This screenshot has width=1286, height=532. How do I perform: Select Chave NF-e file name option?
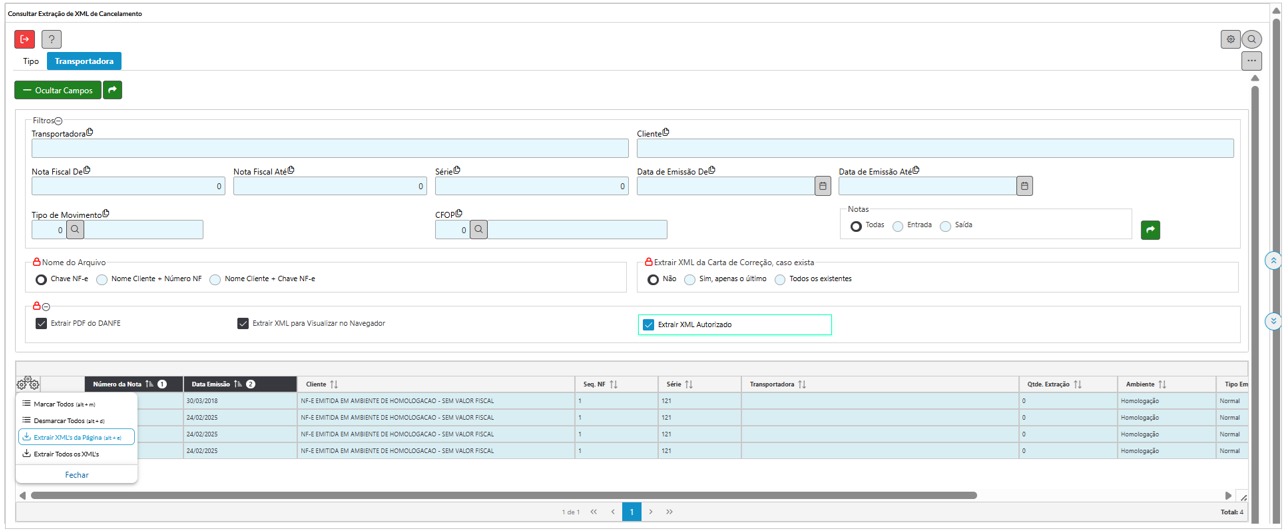coord(41,280)
